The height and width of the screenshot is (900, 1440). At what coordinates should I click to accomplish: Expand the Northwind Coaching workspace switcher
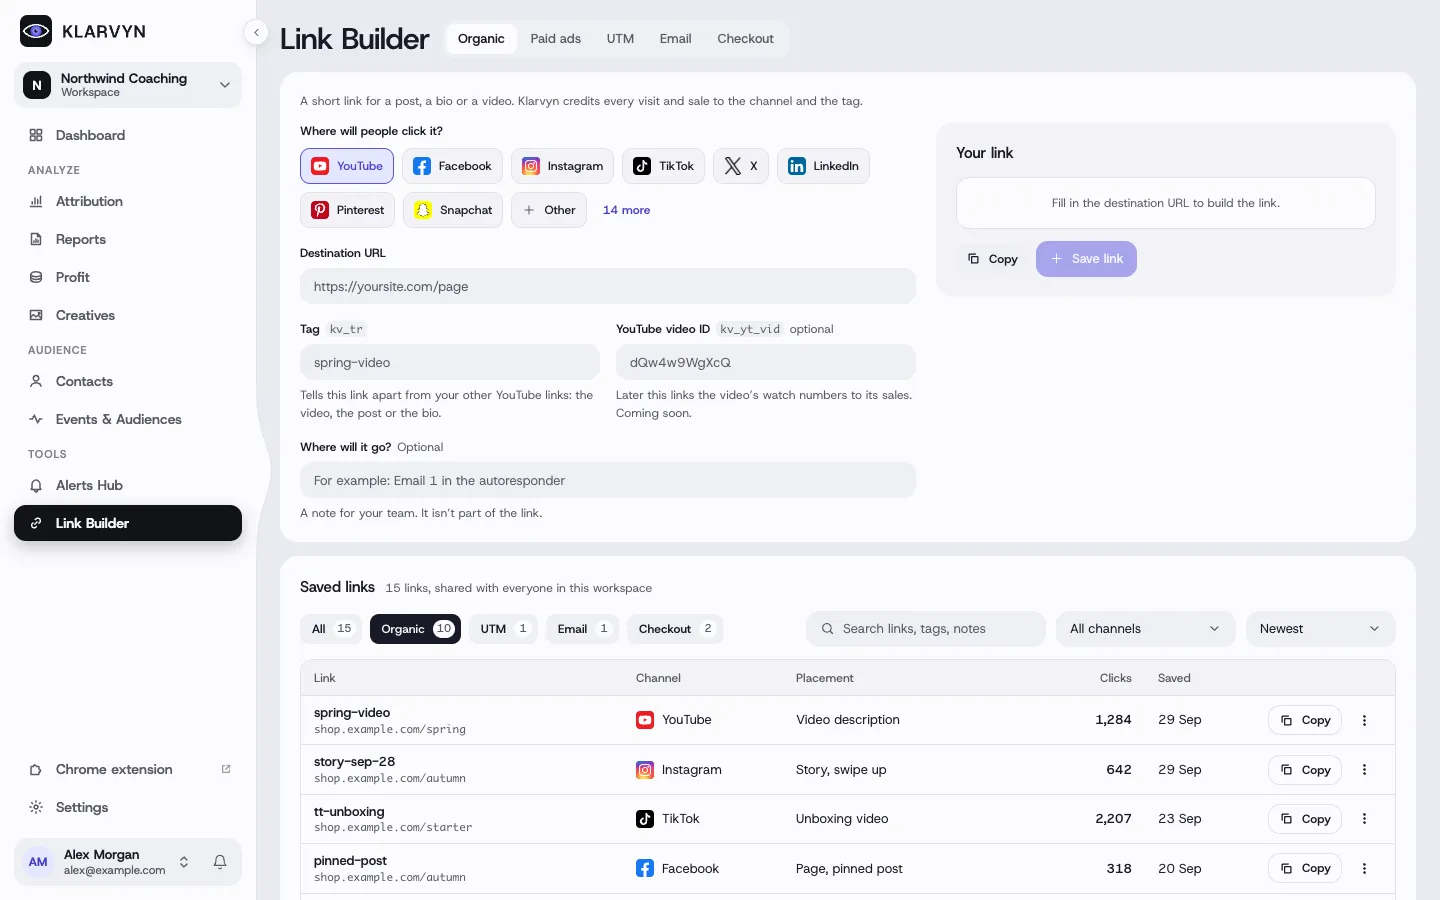pyautogui.click(x=128, y=85)
